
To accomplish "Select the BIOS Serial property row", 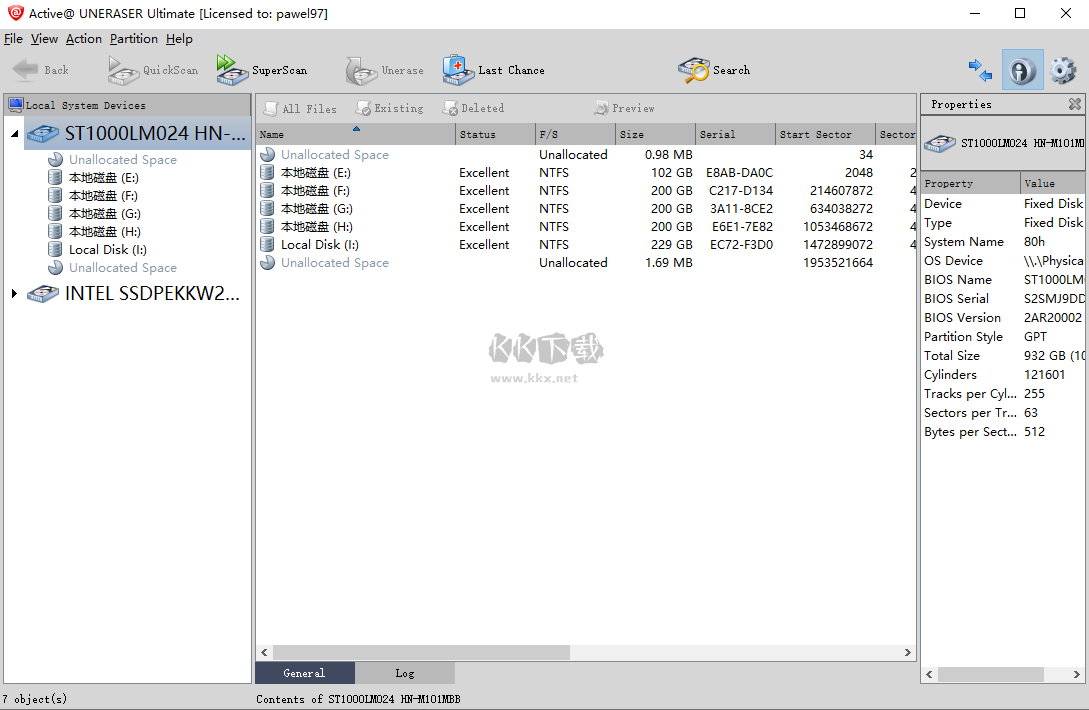I will pyautogui.click(x=1003, y=299).
